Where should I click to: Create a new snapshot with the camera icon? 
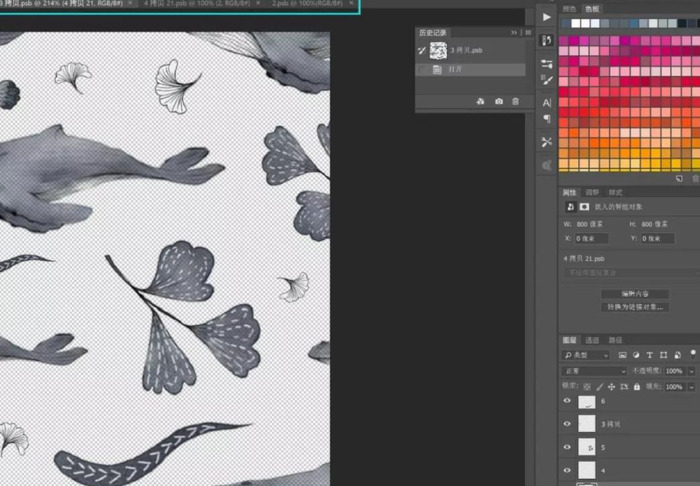tap(498, 101)
